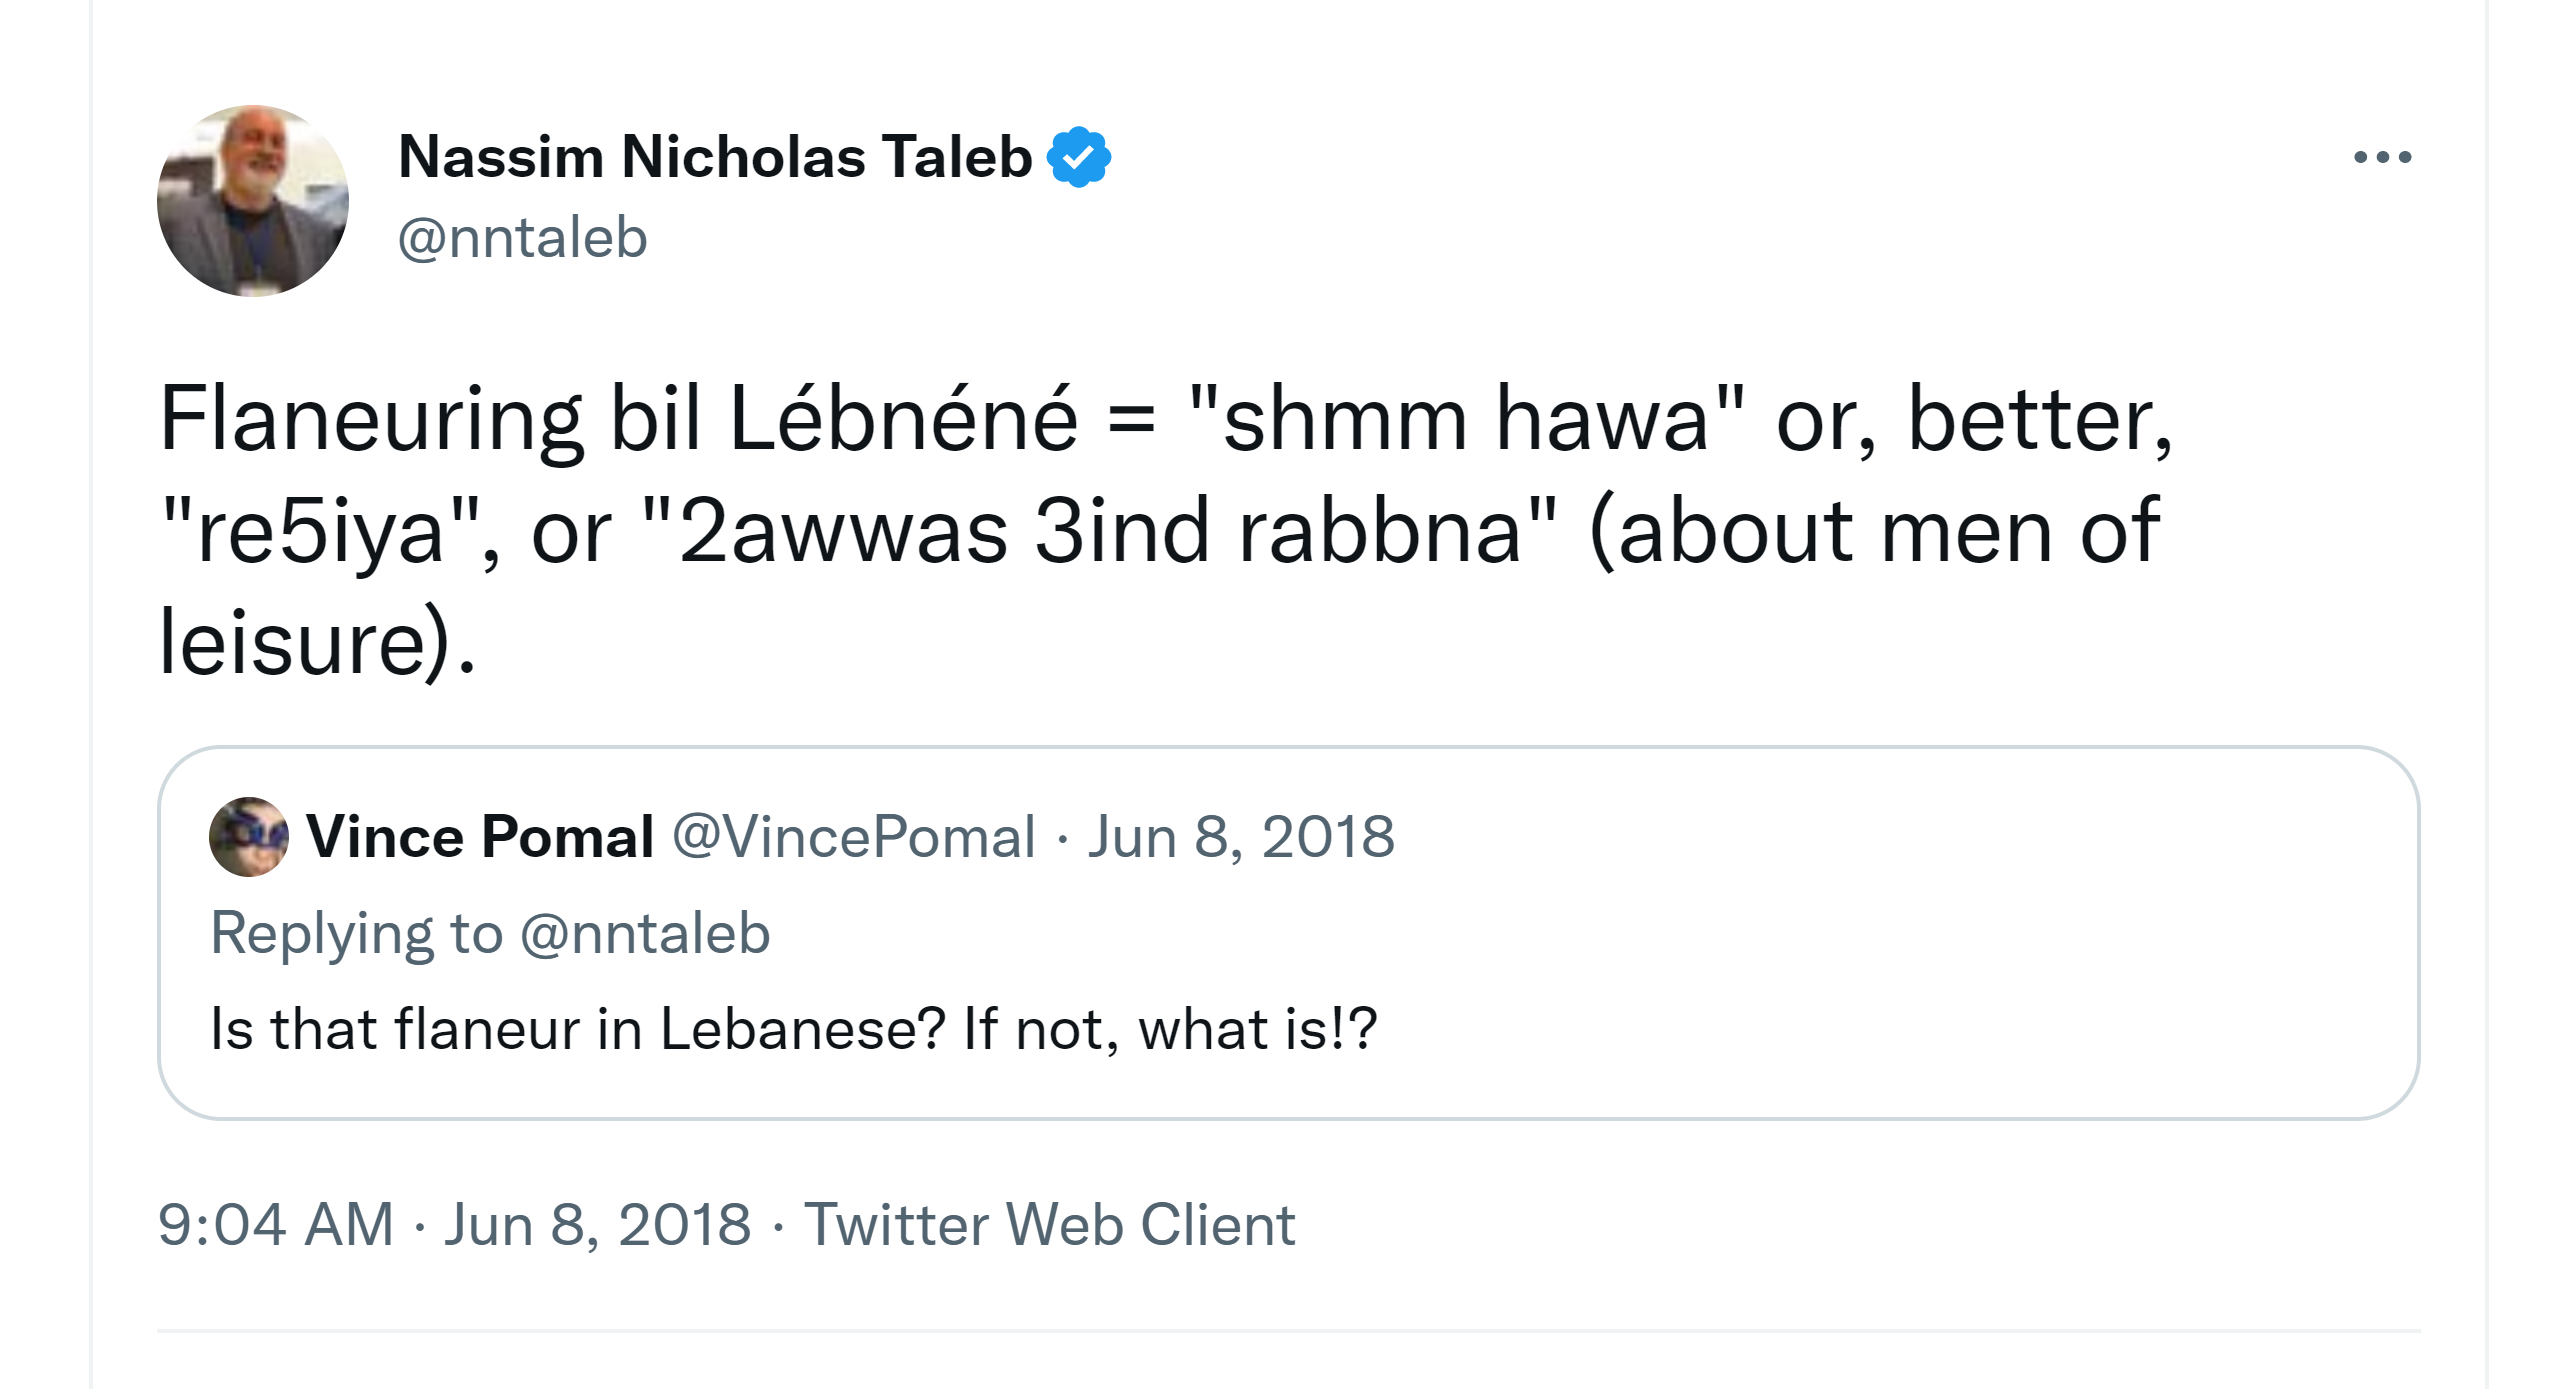Viewport: 2559px width, 1389px height.
Task: Open the @nntaleb mention in the quoted reply
Action: point(645,933)
